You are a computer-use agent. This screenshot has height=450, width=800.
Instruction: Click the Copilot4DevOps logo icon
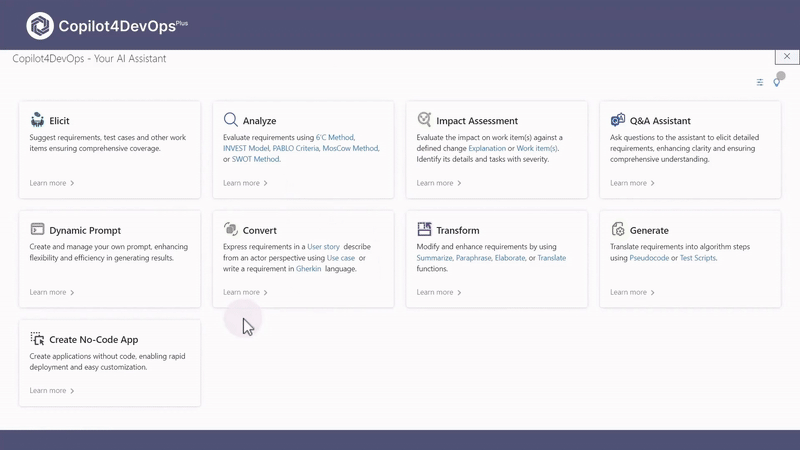pos(40,26)
